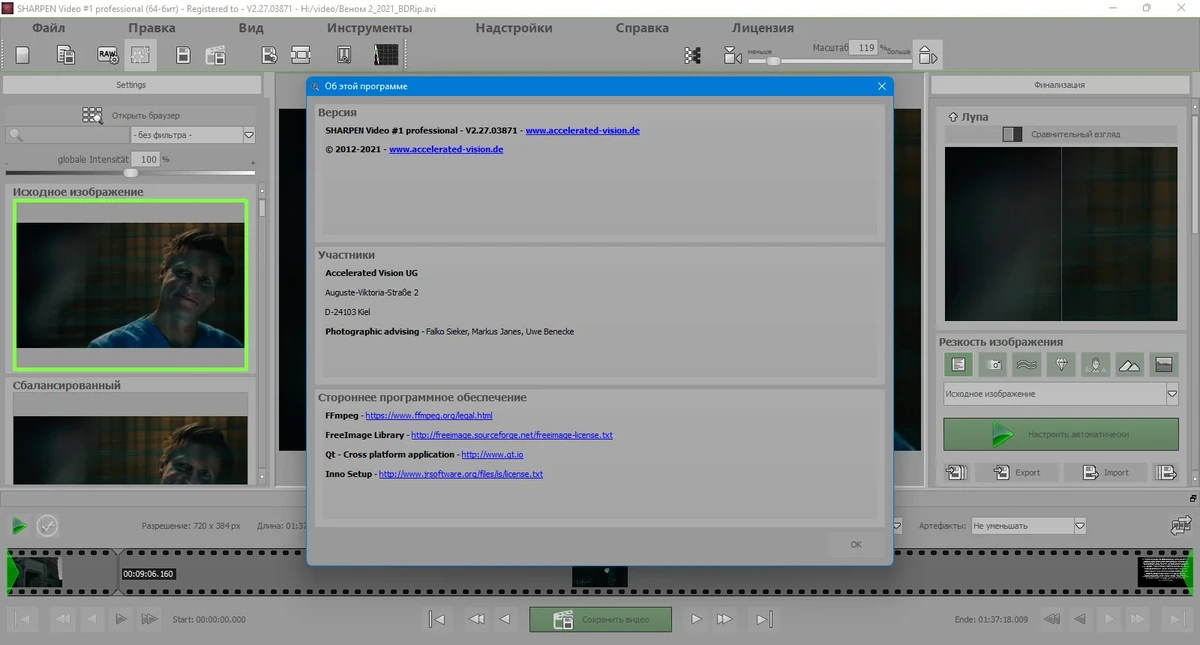Viewport: 1200px width, 645px height.
Task: Collapse the Лупа magnifier panel arrow
Action: [951, 117]
